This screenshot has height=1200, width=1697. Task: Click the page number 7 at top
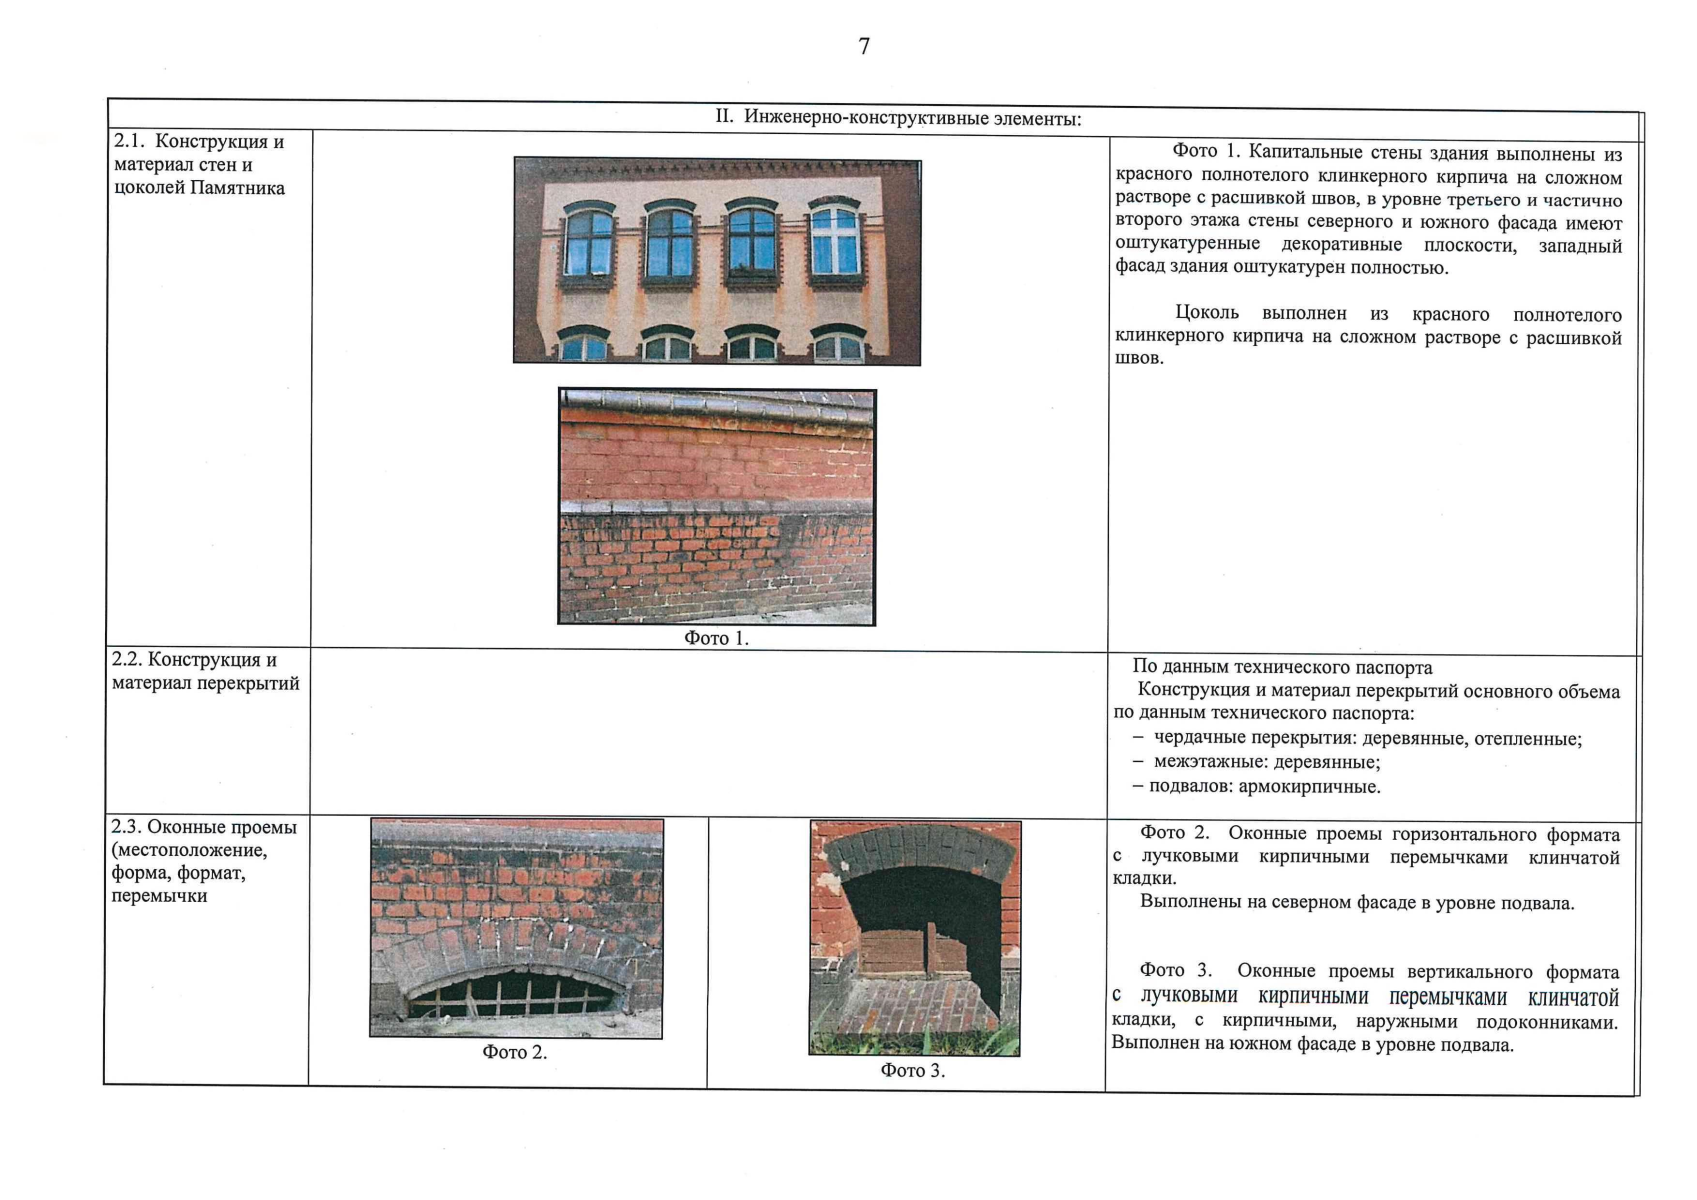click(864, 47)
